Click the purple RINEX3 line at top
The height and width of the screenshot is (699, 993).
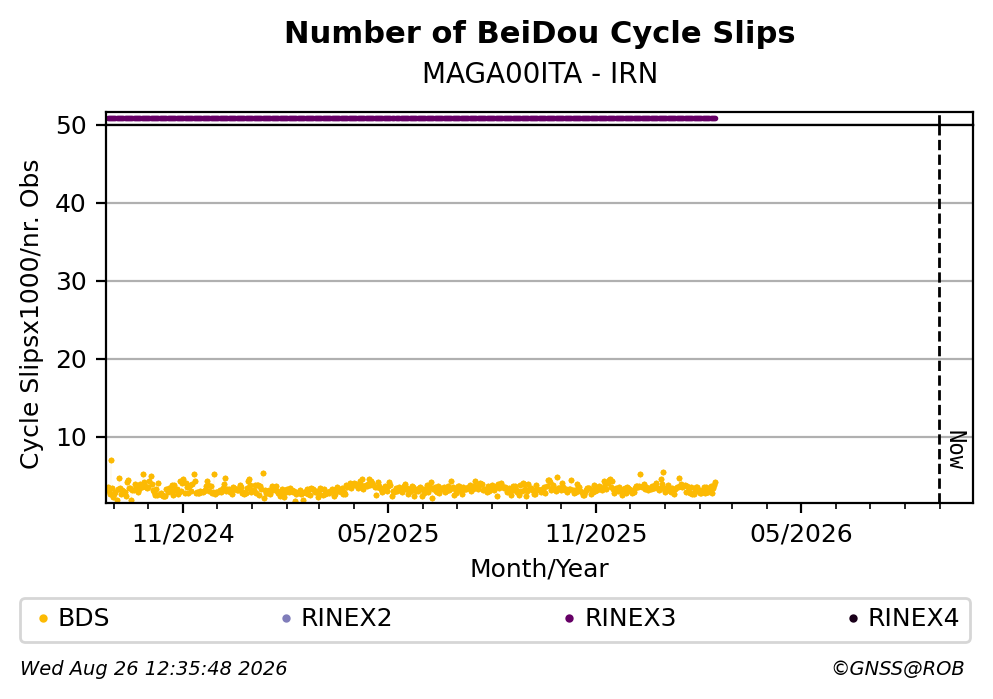click(x=412, y=118)
